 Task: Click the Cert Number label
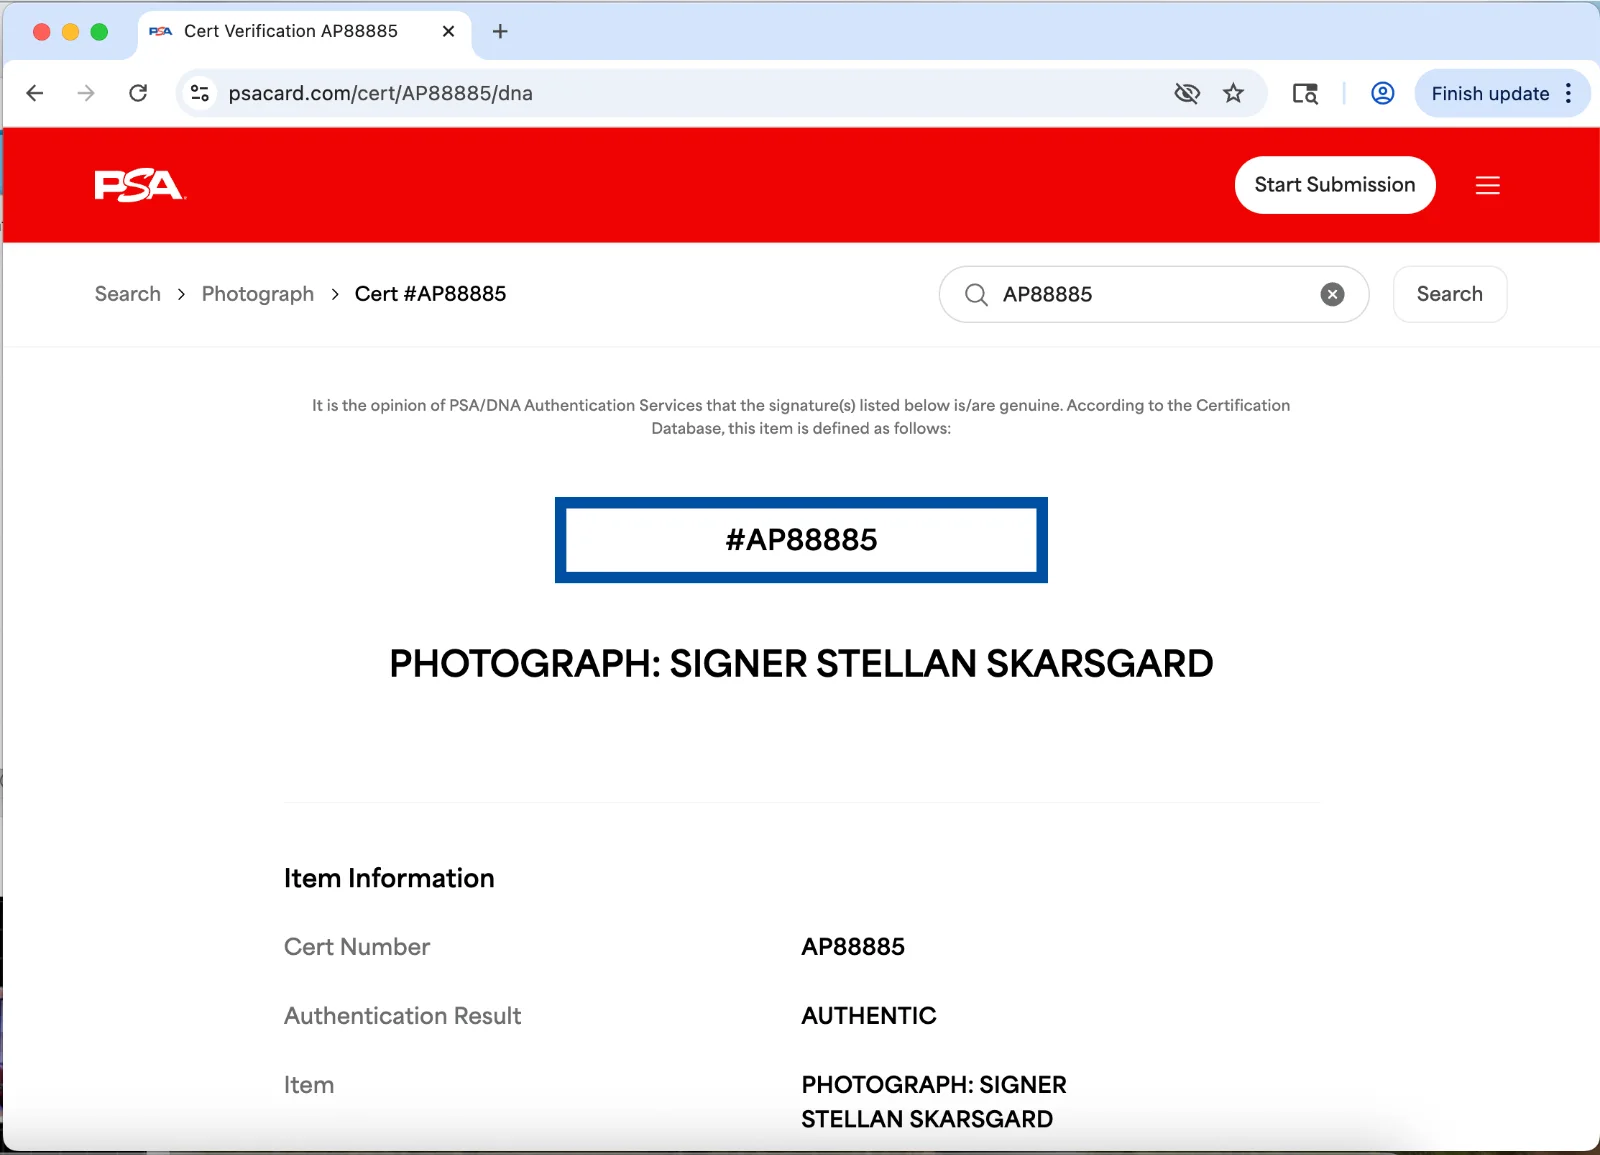(357, 947)
